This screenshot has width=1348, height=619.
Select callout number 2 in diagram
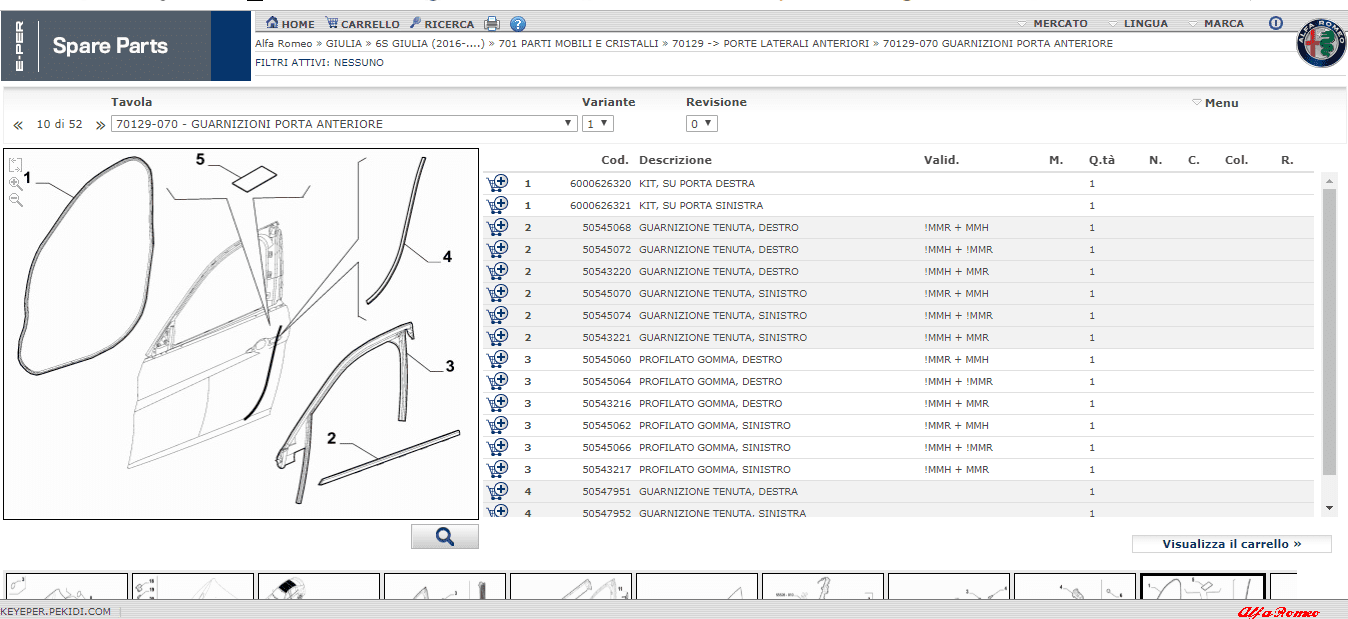pos(331,438)
